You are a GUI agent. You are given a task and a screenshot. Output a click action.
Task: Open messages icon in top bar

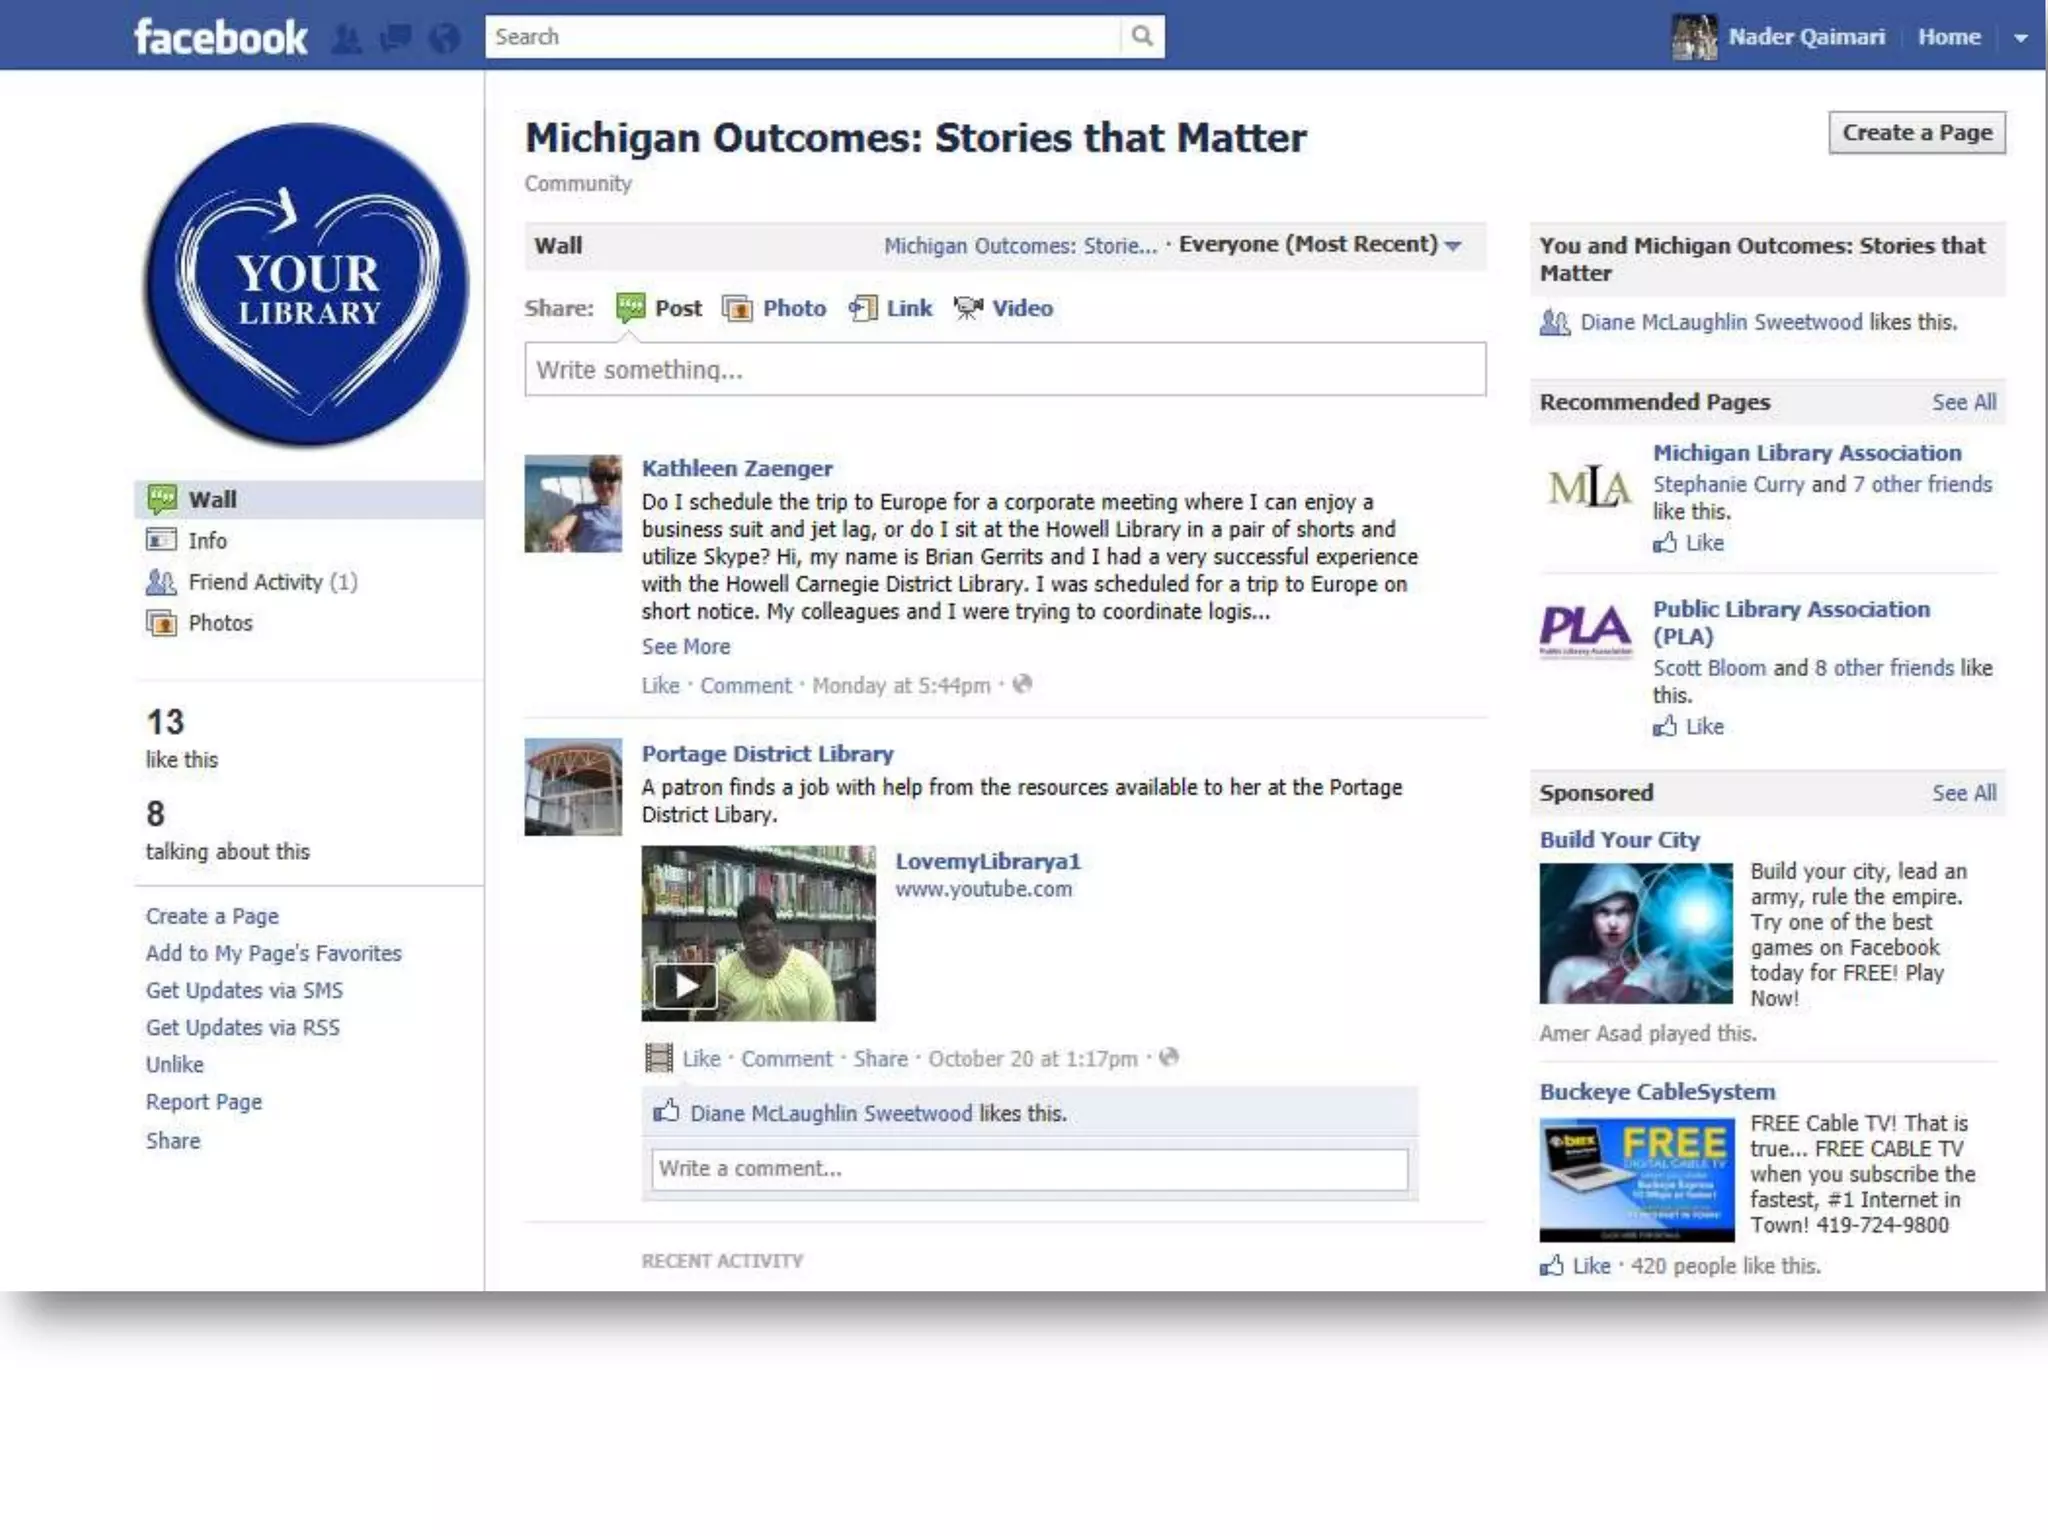396,38
